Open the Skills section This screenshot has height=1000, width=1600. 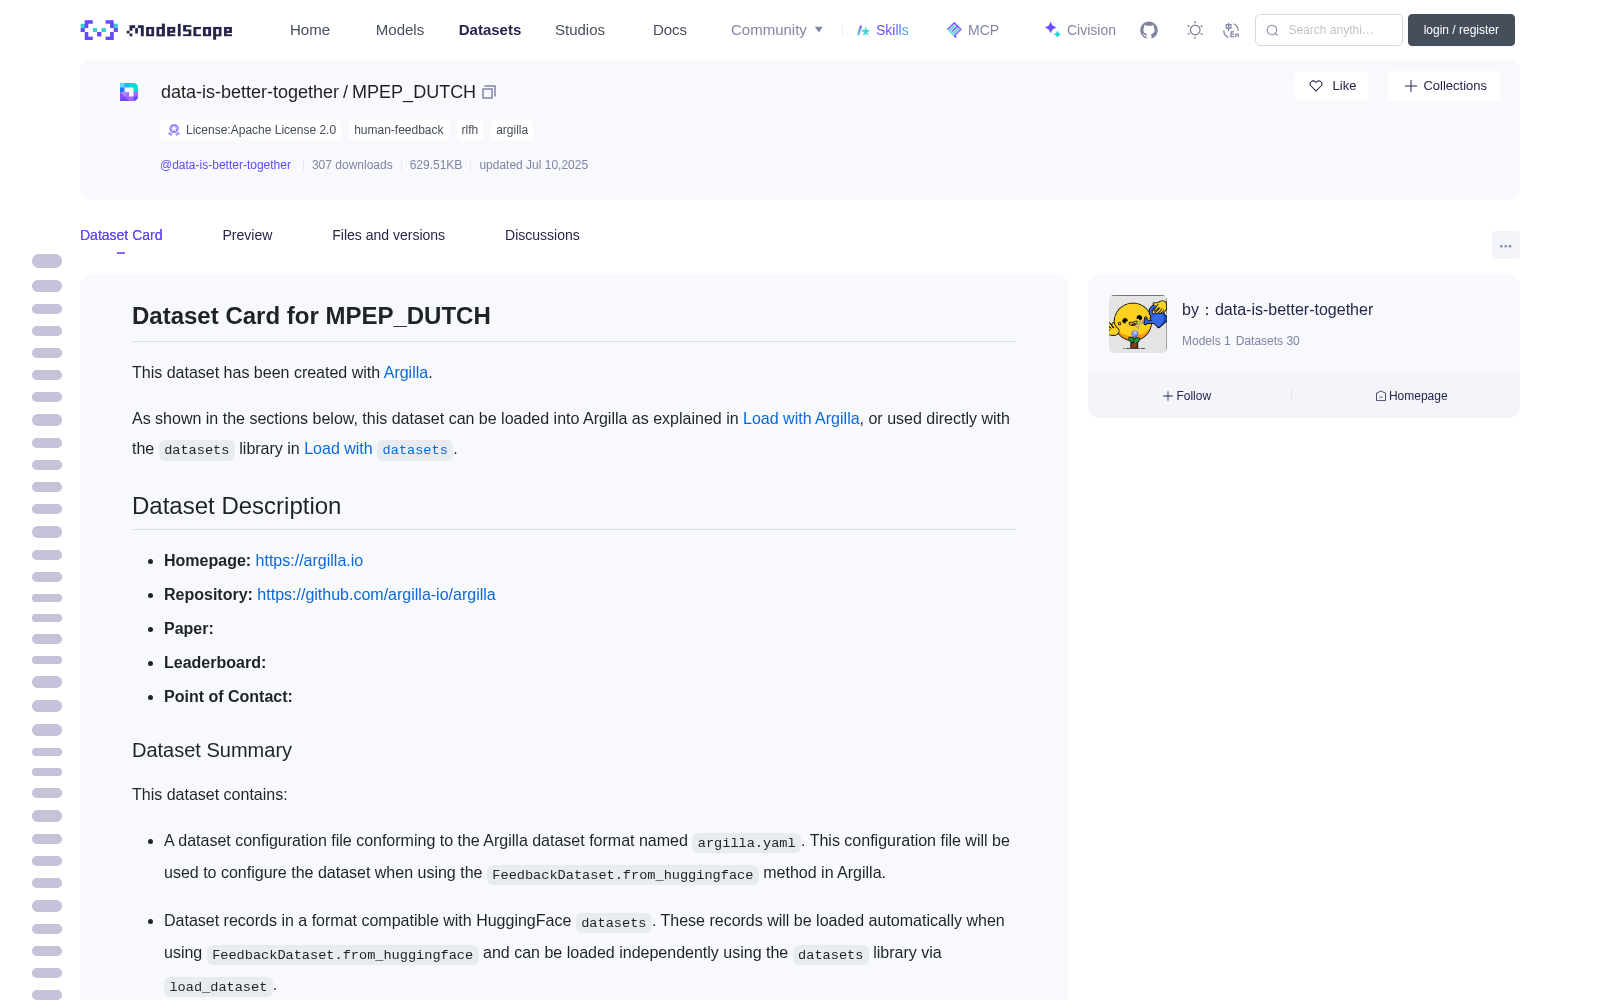882,30
